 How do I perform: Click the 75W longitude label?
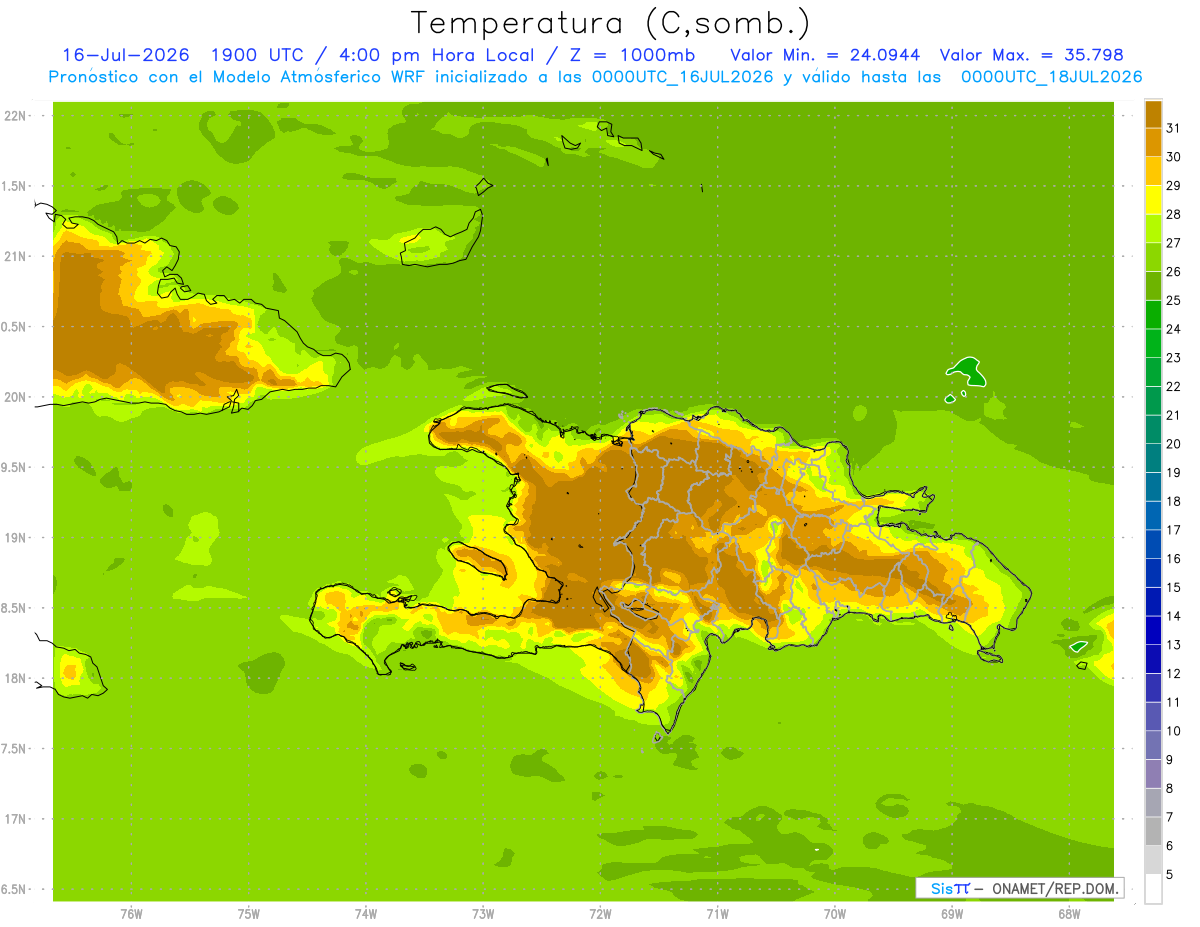(249, 913)
